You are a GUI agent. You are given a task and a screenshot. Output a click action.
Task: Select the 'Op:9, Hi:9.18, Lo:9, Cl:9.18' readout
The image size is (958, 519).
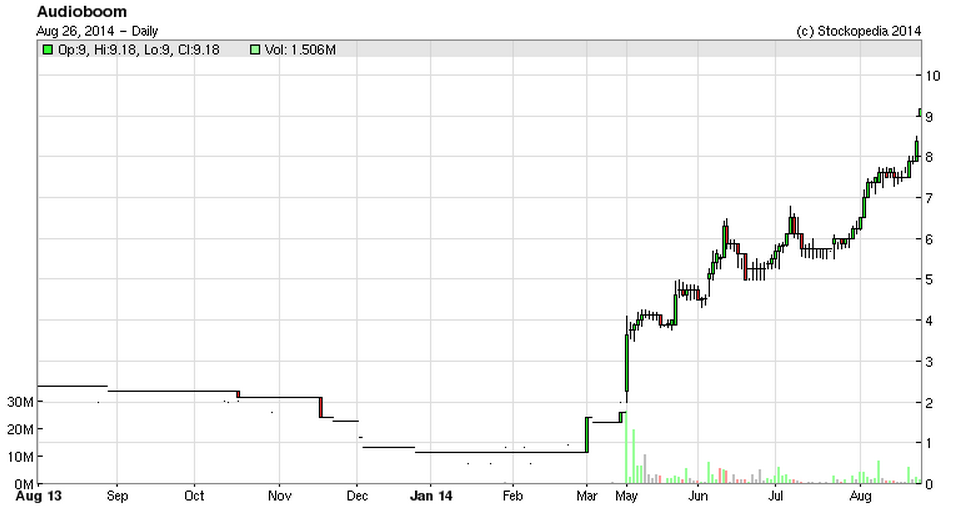coord(139,50)
